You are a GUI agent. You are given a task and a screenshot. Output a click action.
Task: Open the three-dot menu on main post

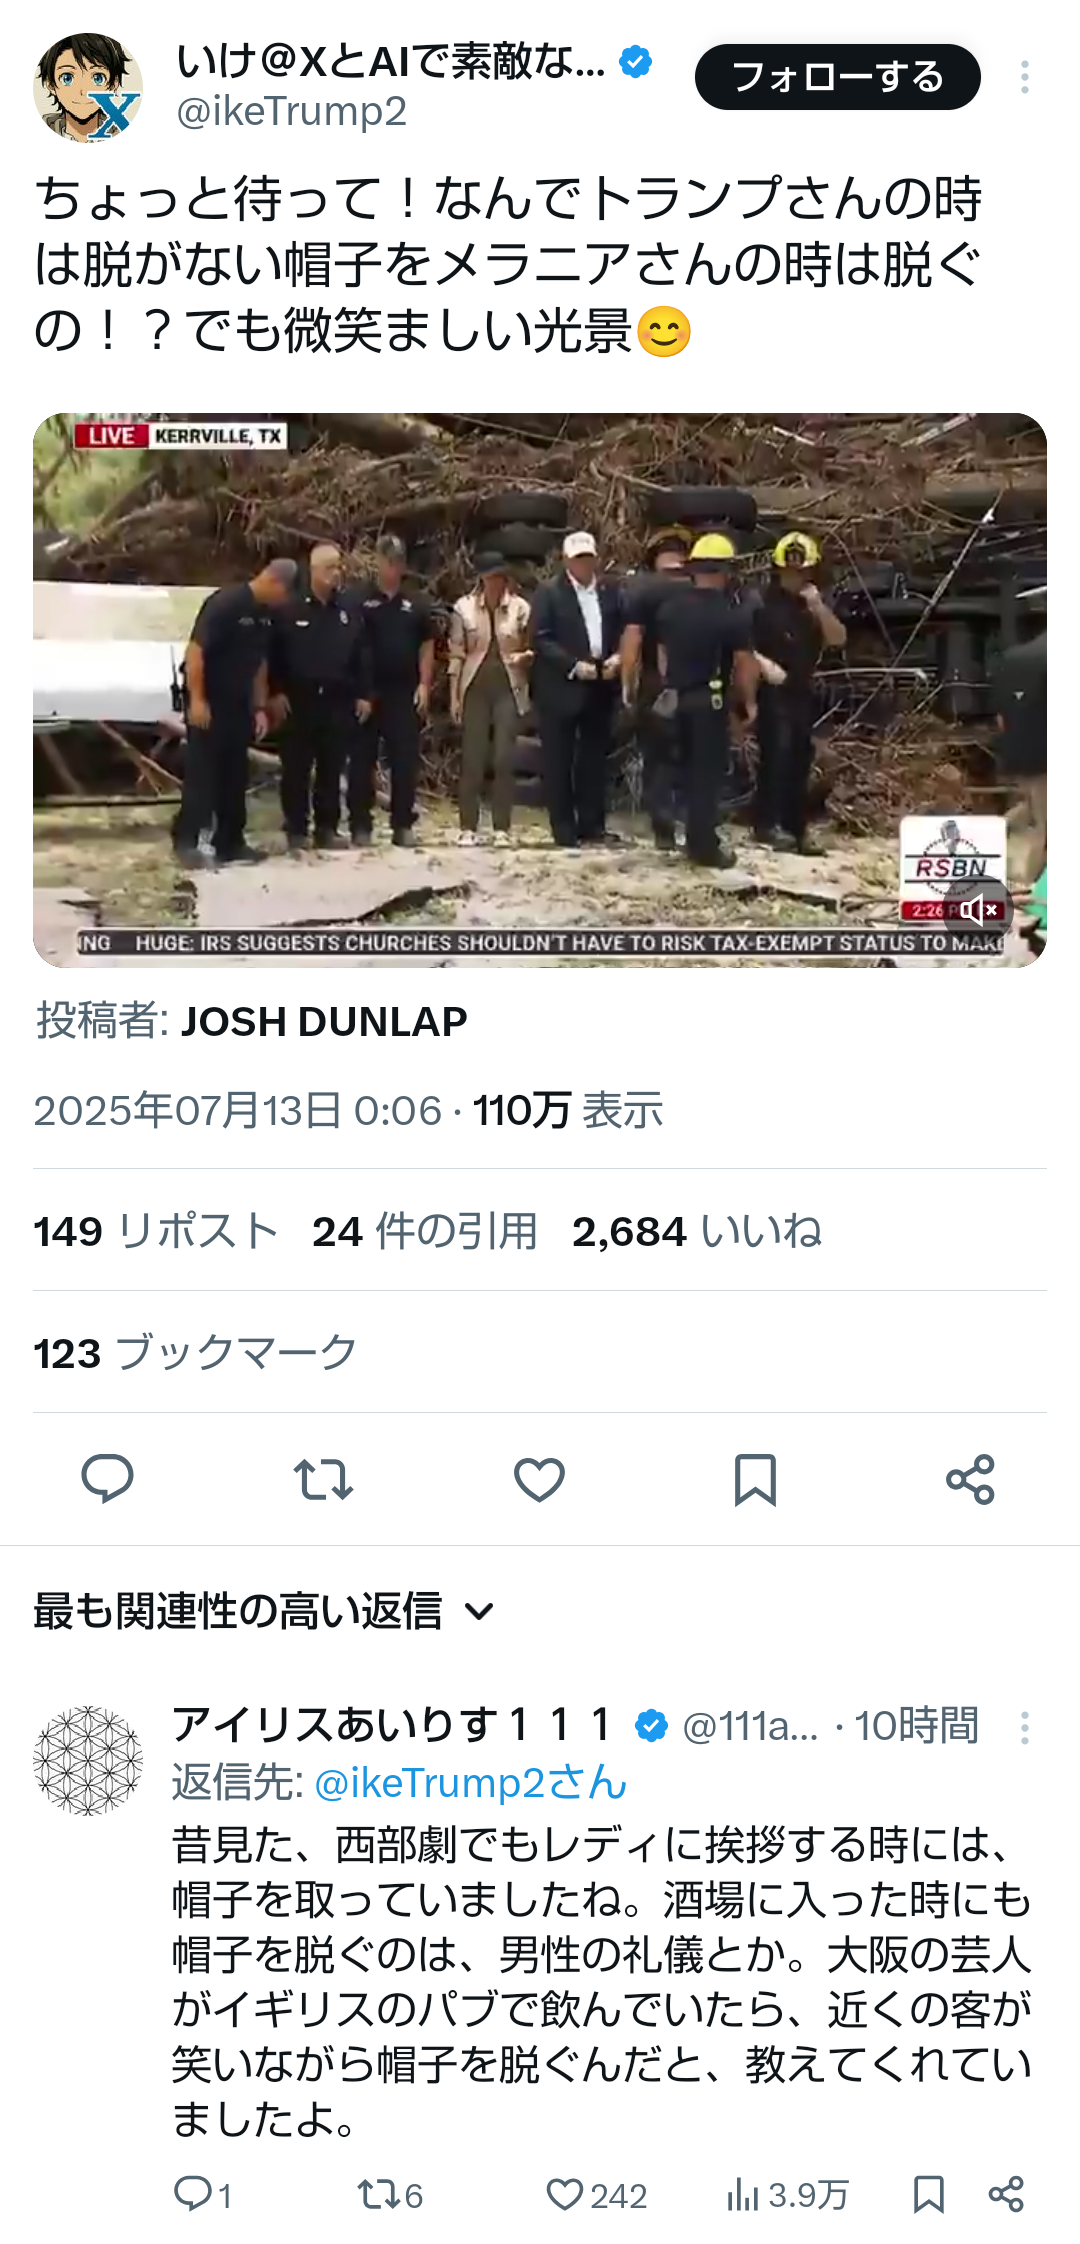point(1024,77)
